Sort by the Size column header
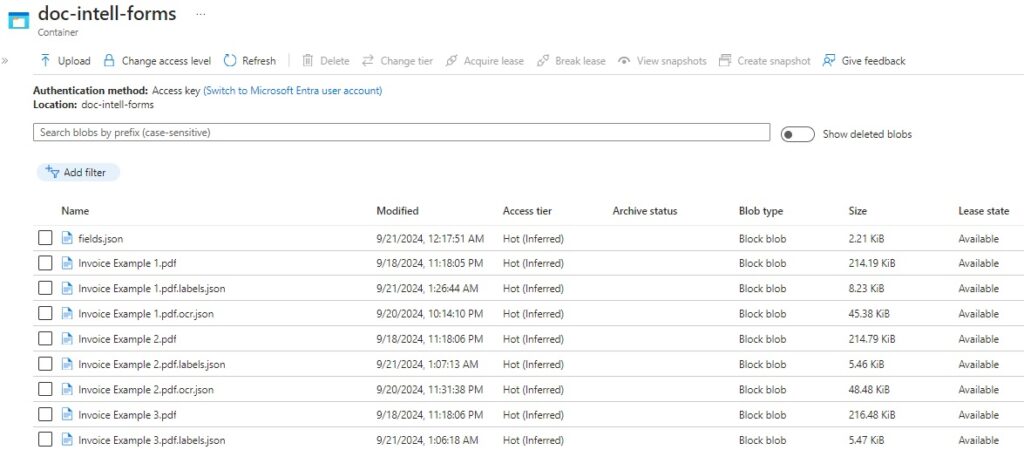 coord(857,211)
